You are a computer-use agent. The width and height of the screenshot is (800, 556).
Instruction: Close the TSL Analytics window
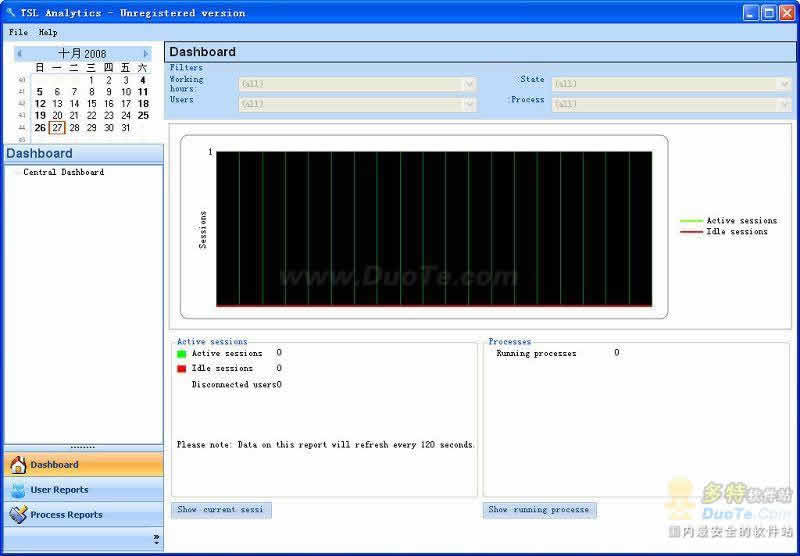coord(787,13)
